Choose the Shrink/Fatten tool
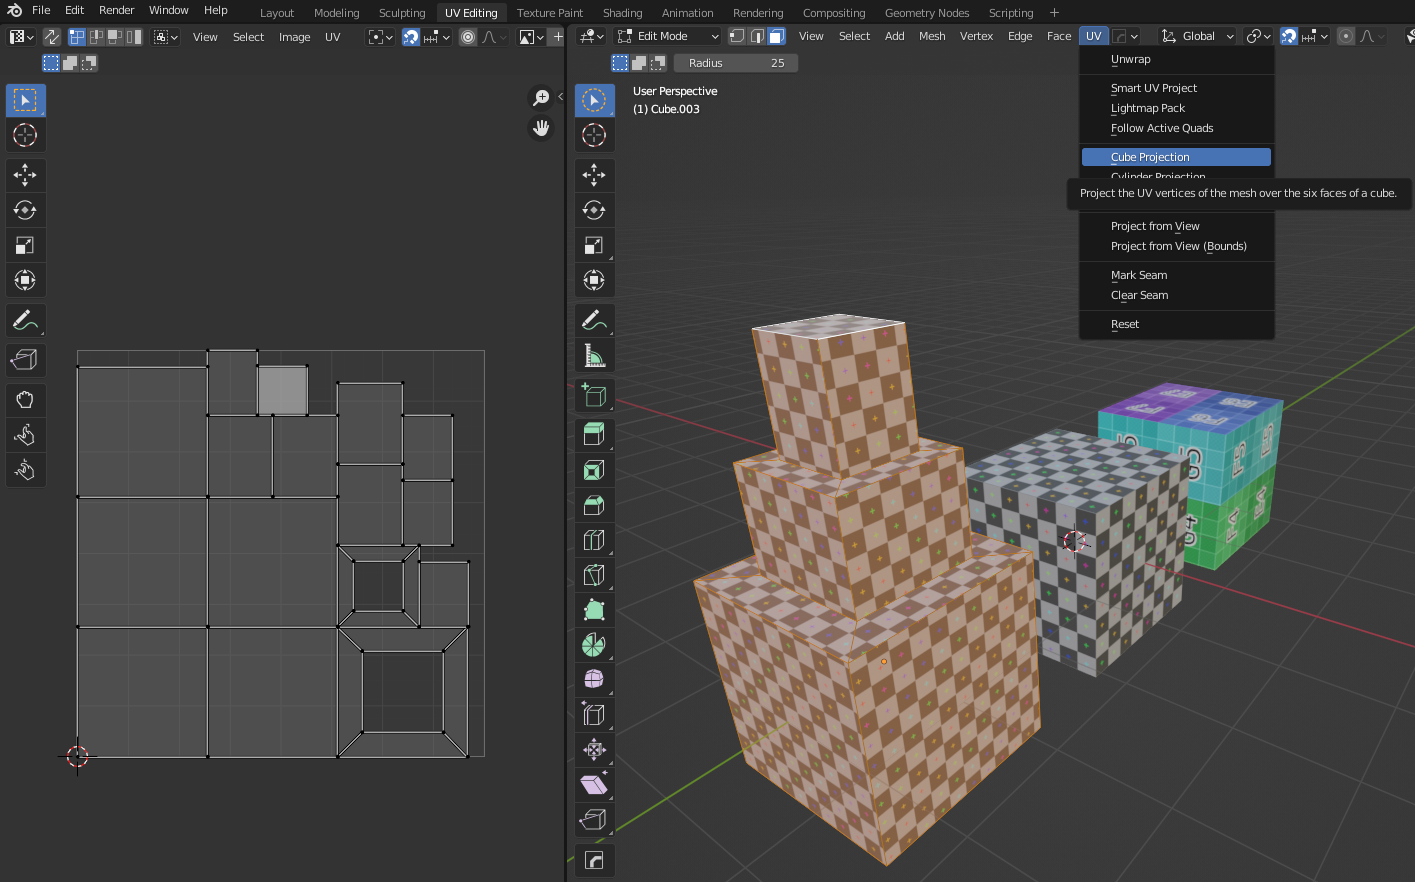 point(594,750)
